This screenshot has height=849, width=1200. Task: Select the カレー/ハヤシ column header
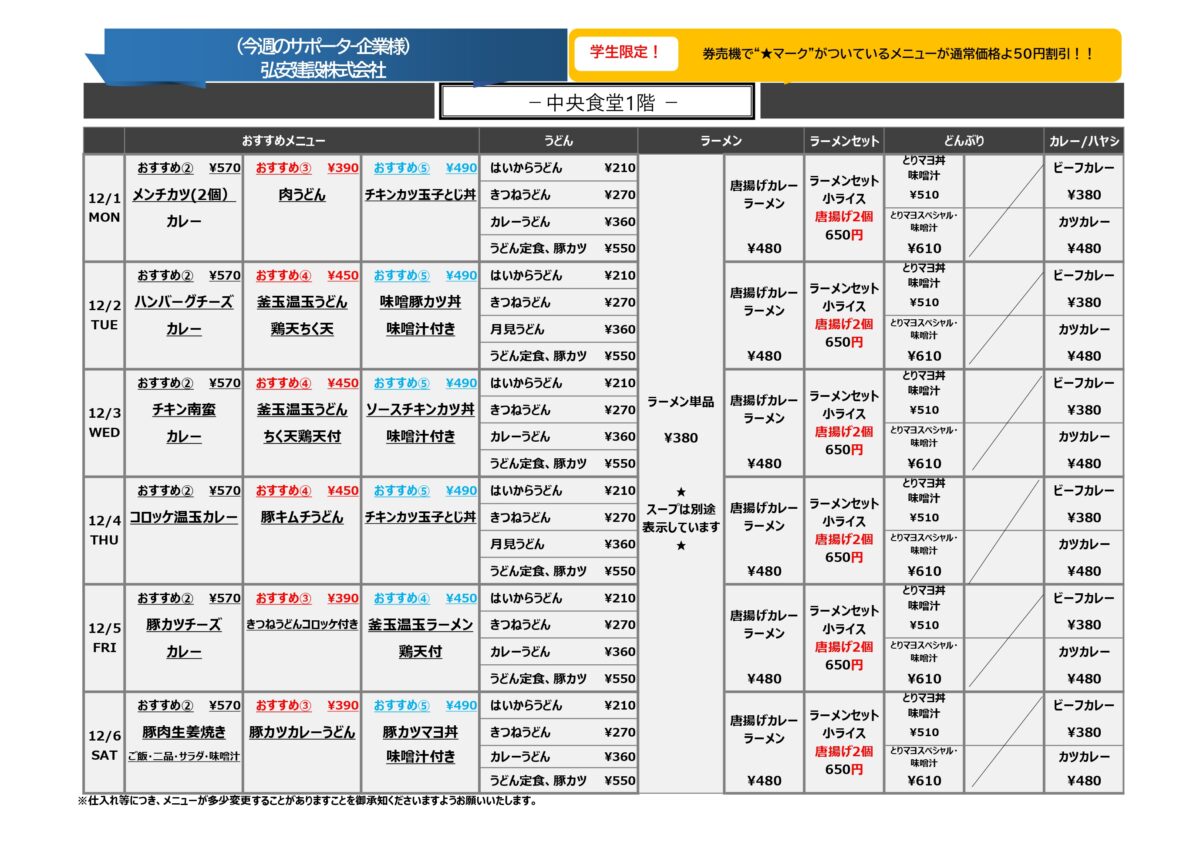[1084, 141]
